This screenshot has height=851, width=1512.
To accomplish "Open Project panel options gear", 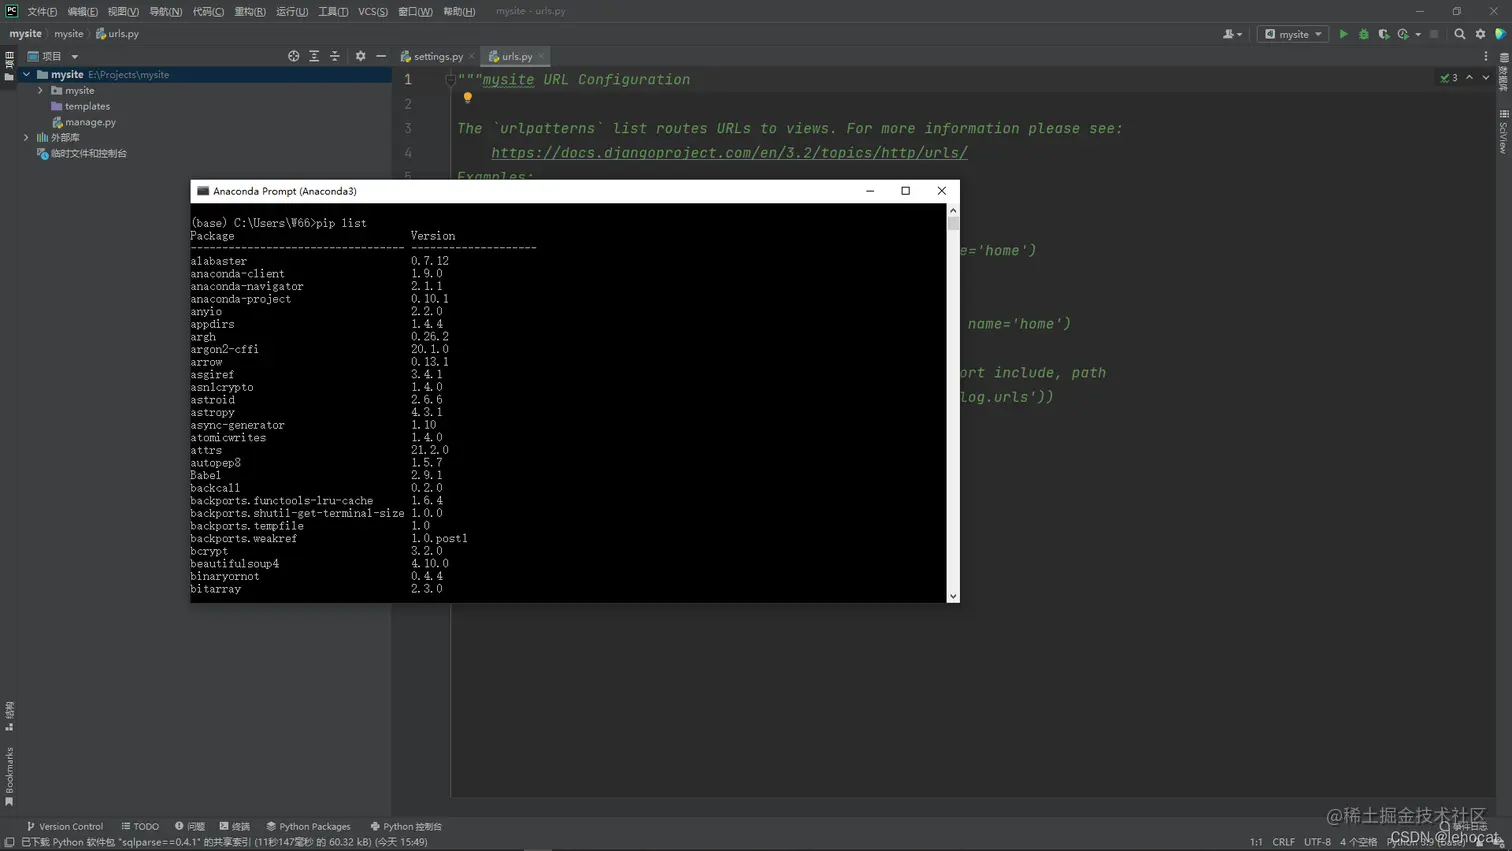I will pyautogui.click(x=360, y=56).
